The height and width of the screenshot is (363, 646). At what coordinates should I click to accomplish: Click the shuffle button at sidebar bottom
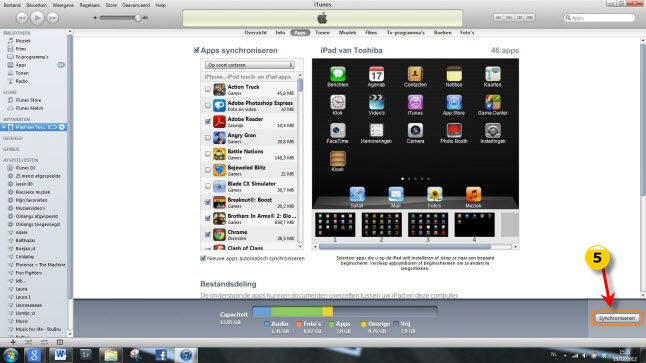click(28, 342)
